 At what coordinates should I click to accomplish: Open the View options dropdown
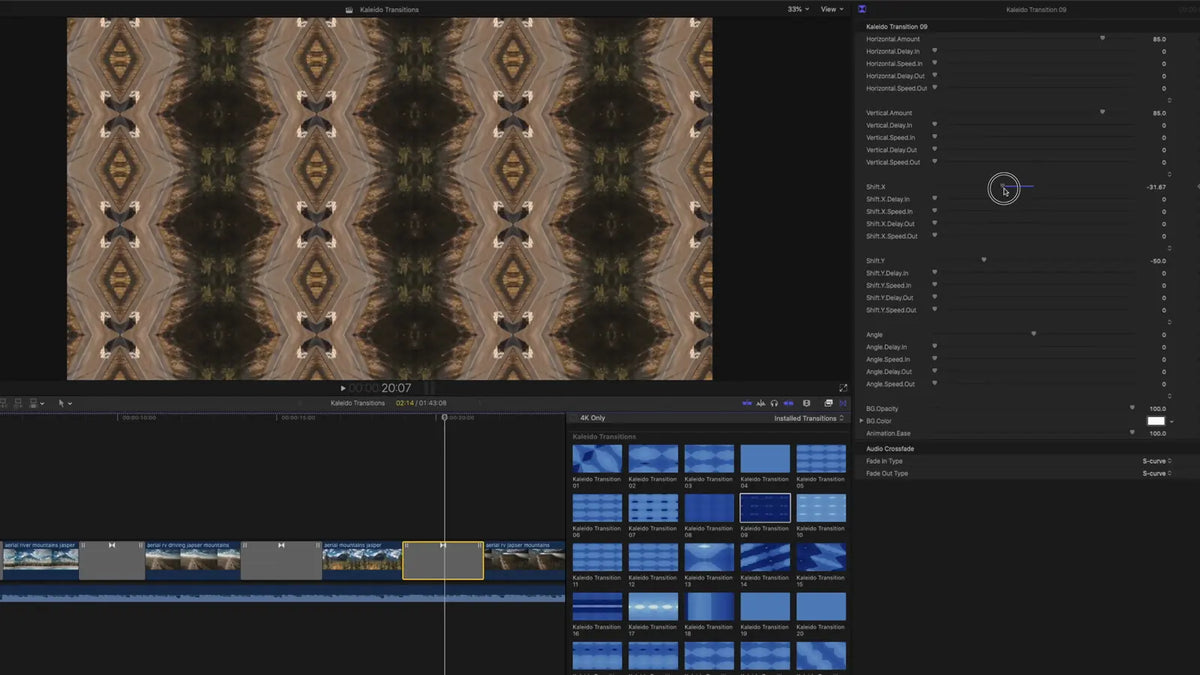coord(832,9)
